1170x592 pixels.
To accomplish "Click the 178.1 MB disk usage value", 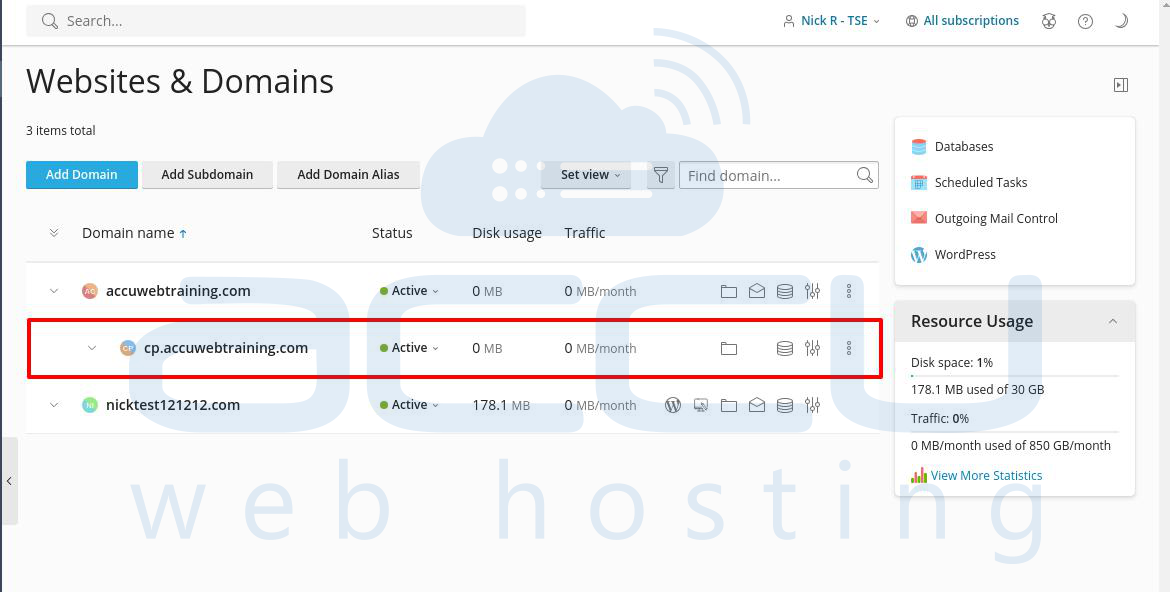I will coord(501,405).
